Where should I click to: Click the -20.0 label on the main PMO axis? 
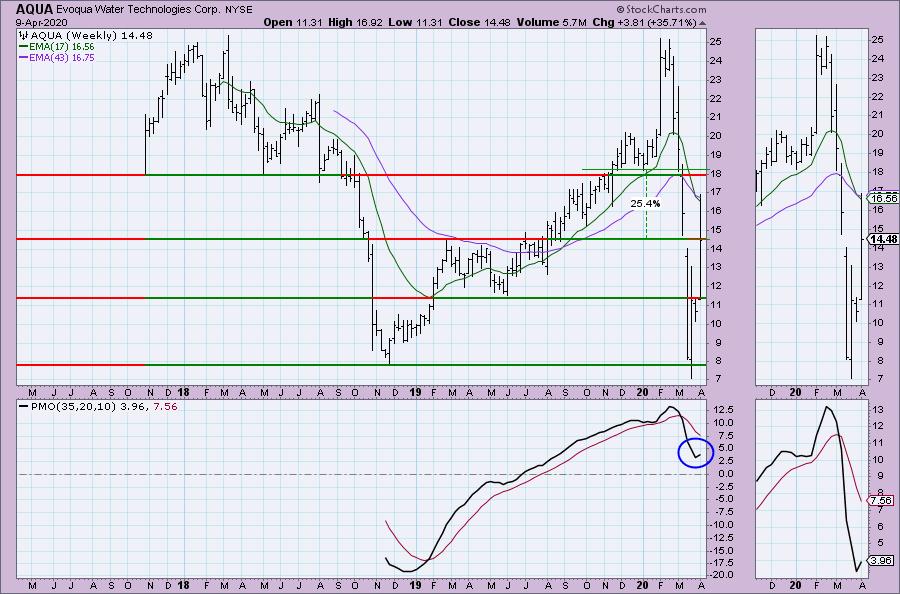720,575
